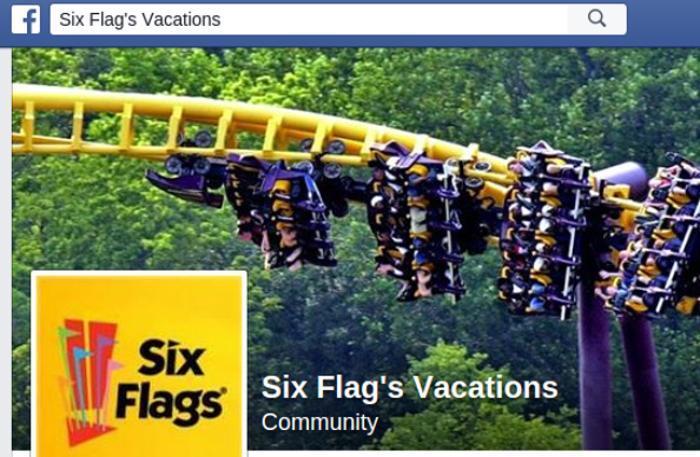700x457 pixels.
Task: Click the word 'Six' in the search field
Action: [72, 20]
